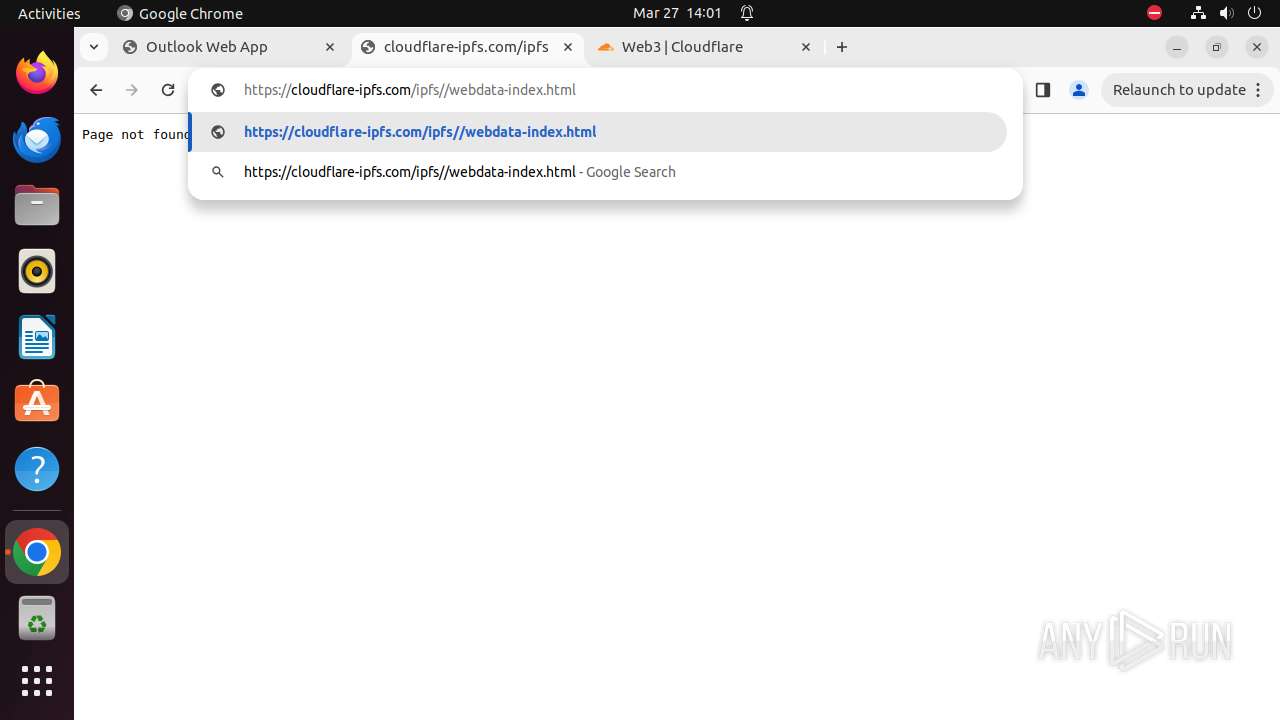Minimize the Chrome window
The height and width of the screenshot is (720, 1280).
1177,47
